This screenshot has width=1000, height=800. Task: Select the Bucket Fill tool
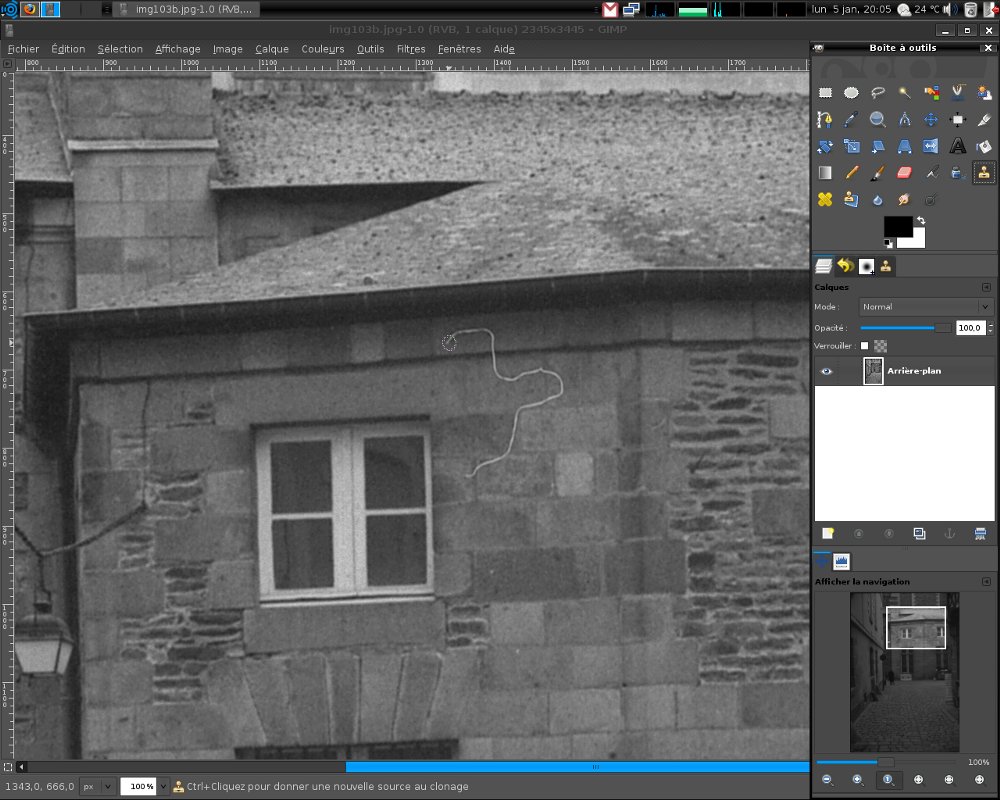coord(984,146)
